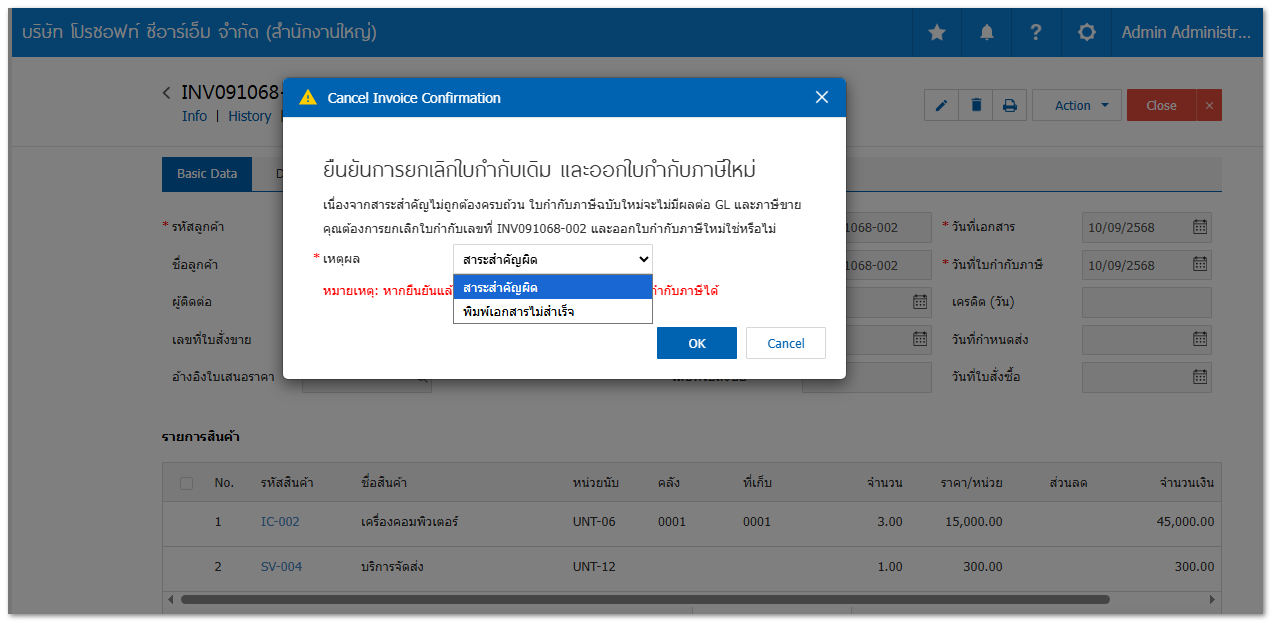Open the document date calendar picker
The width and height of the screenshot is (1271, 622).
click(1199, 227)
